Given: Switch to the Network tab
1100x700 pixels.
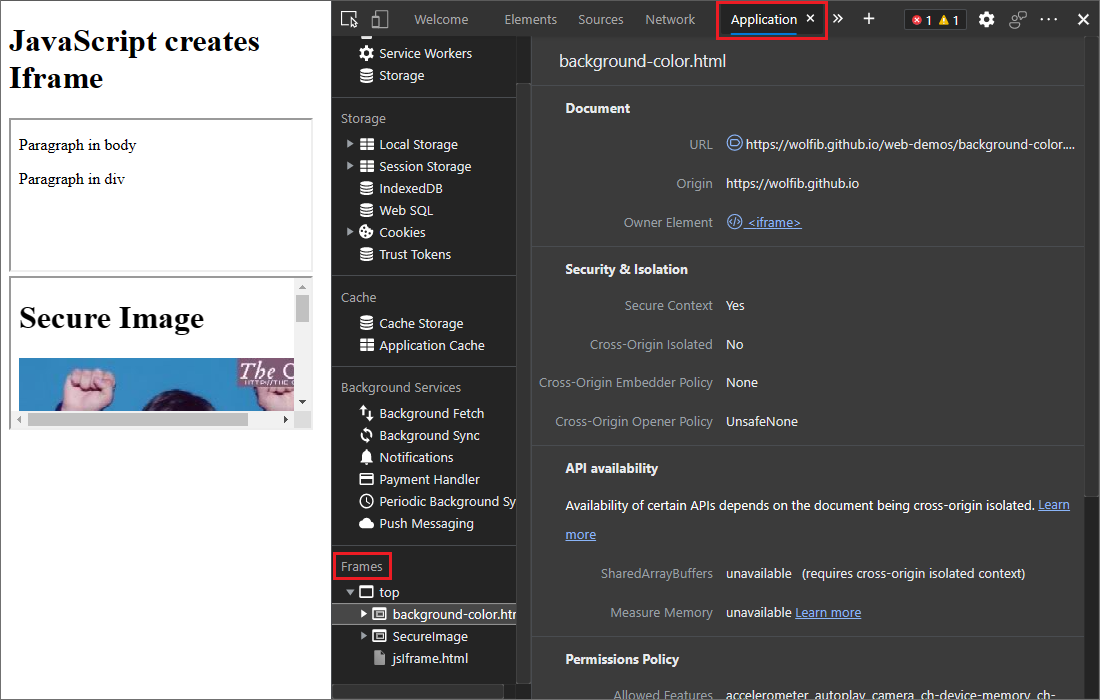Looking at the screenshot, I should tap(670, 19).
